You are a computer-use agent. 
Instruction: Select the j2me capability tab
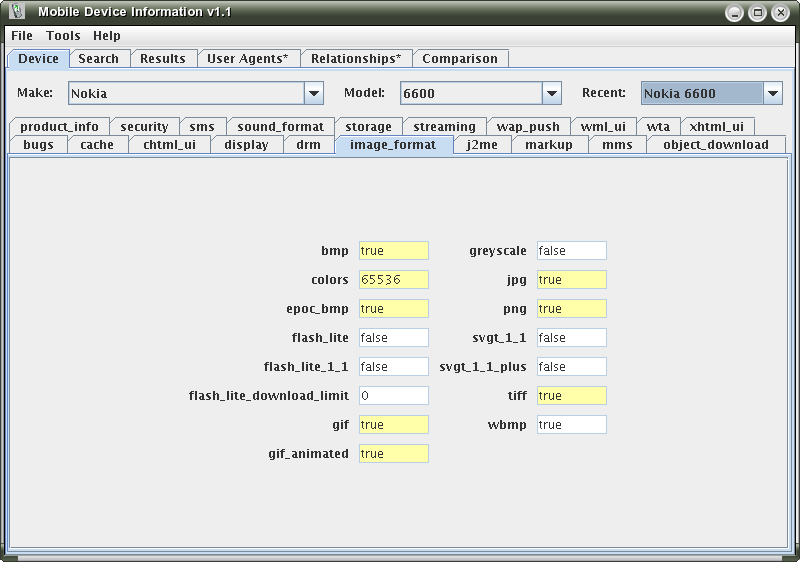(482, 145)
